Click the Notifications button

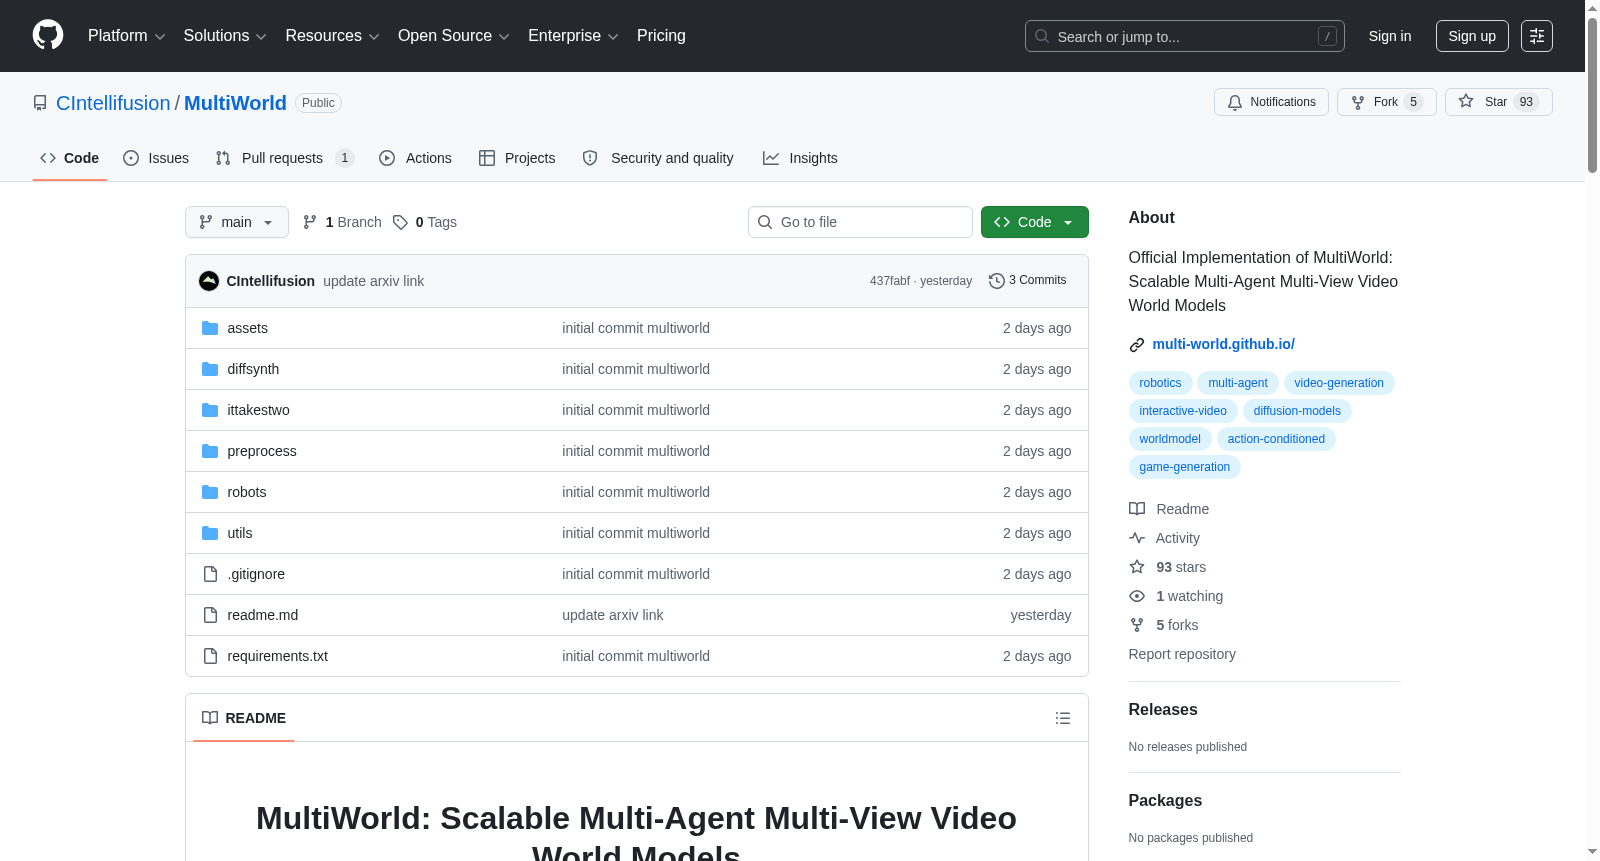point(1271,102)
